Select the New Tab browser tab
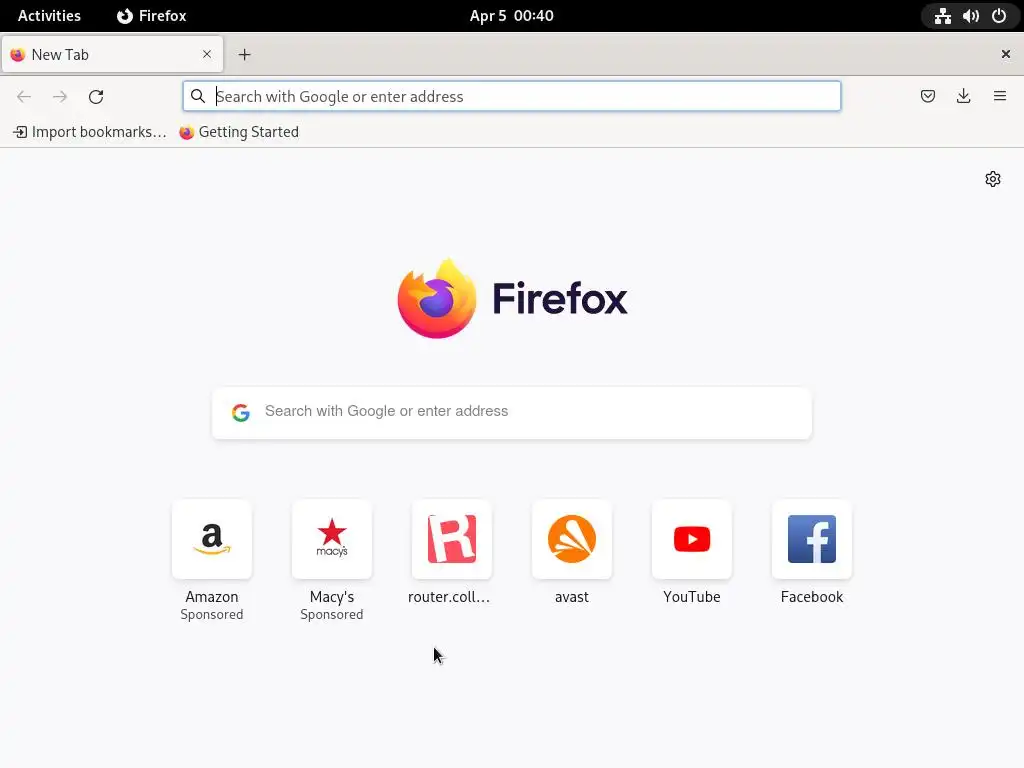This screenshot has height=768, width=1024. tap(112, 54)
